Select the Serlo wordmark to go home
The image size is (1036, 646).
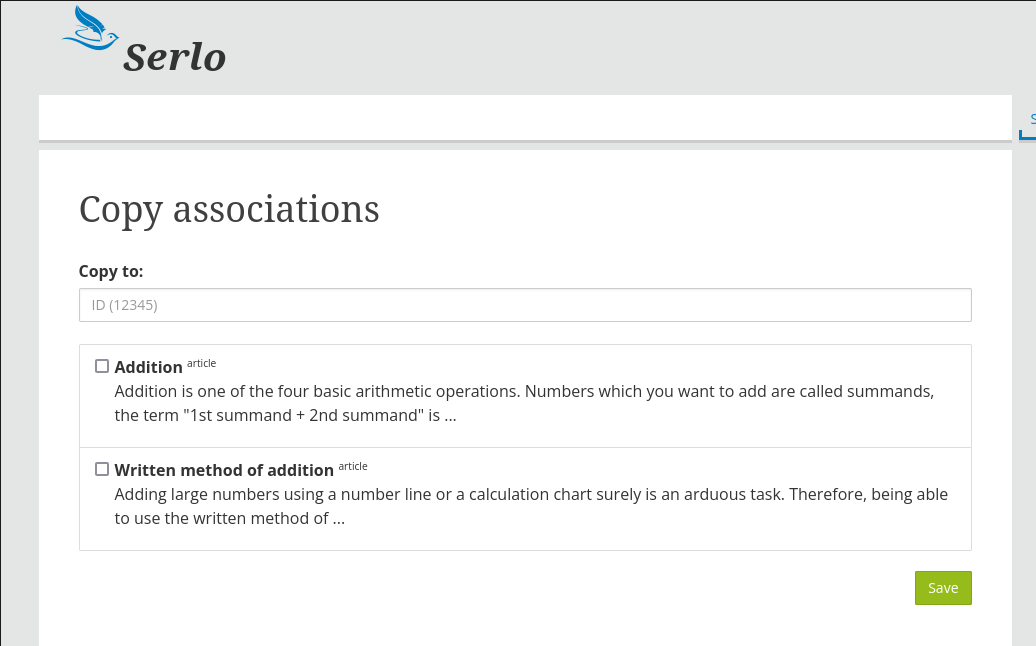[x=172, y=58]
